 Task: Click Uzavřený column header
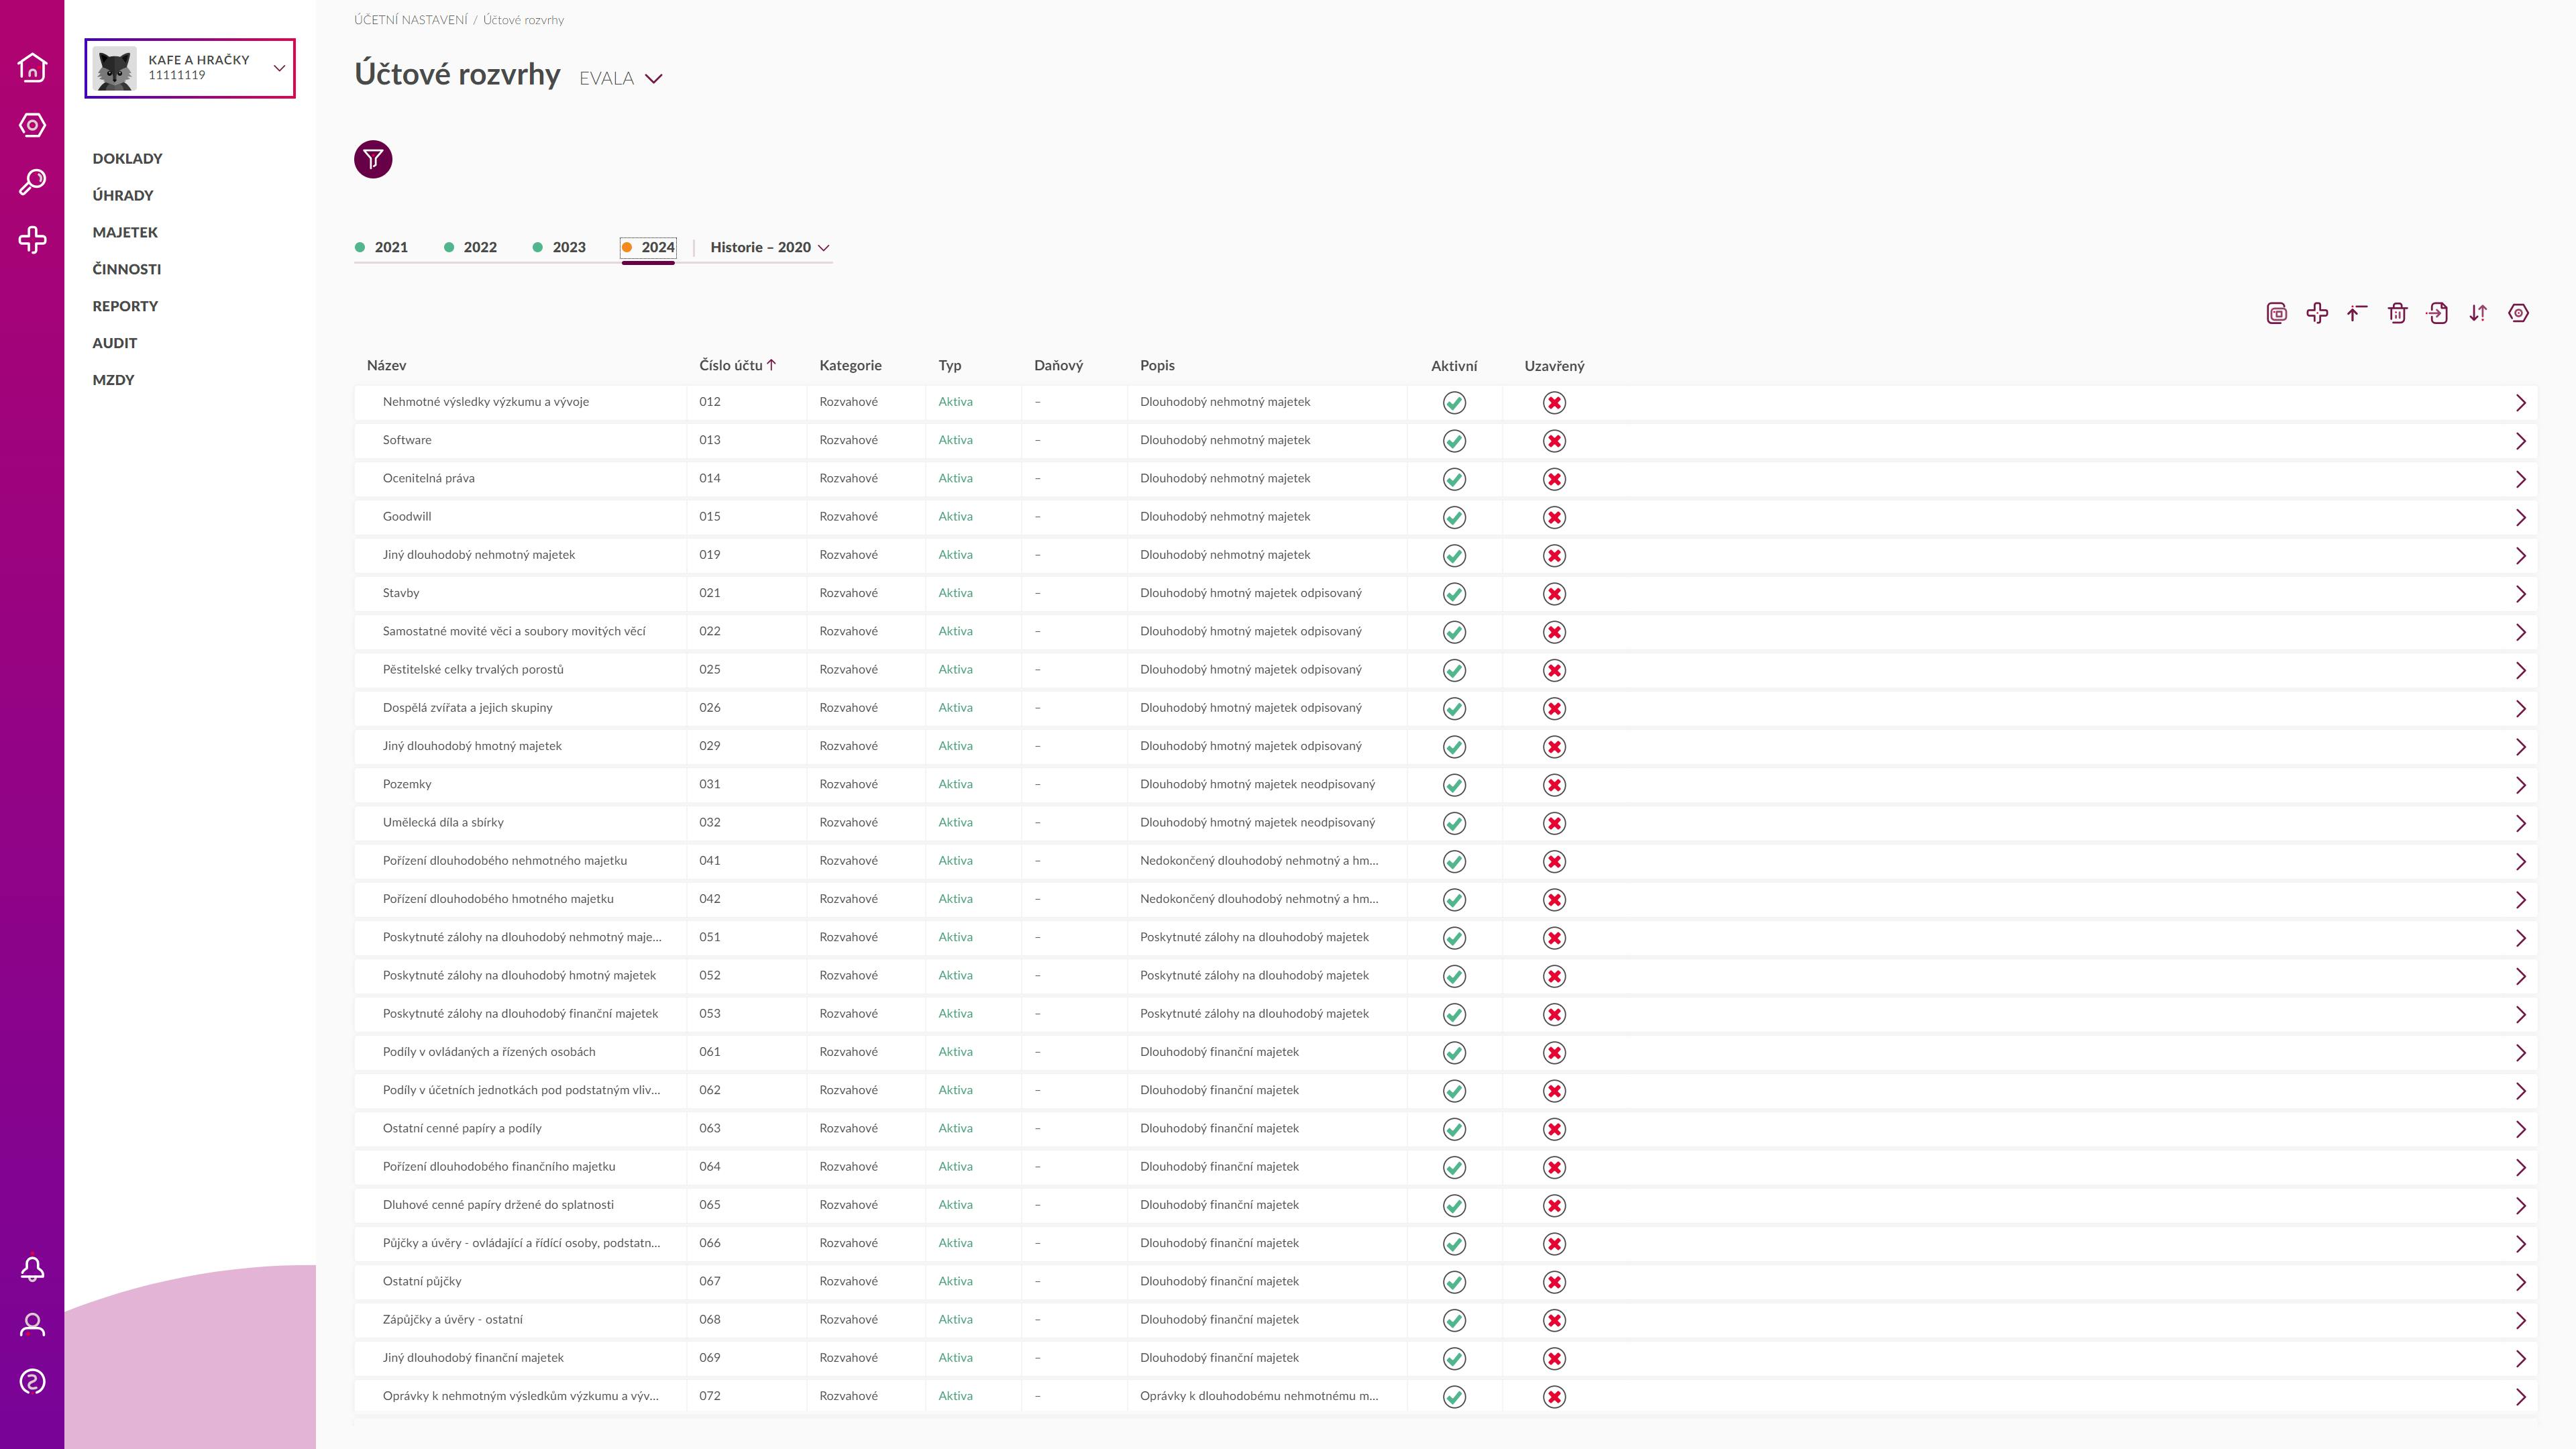1554,366
